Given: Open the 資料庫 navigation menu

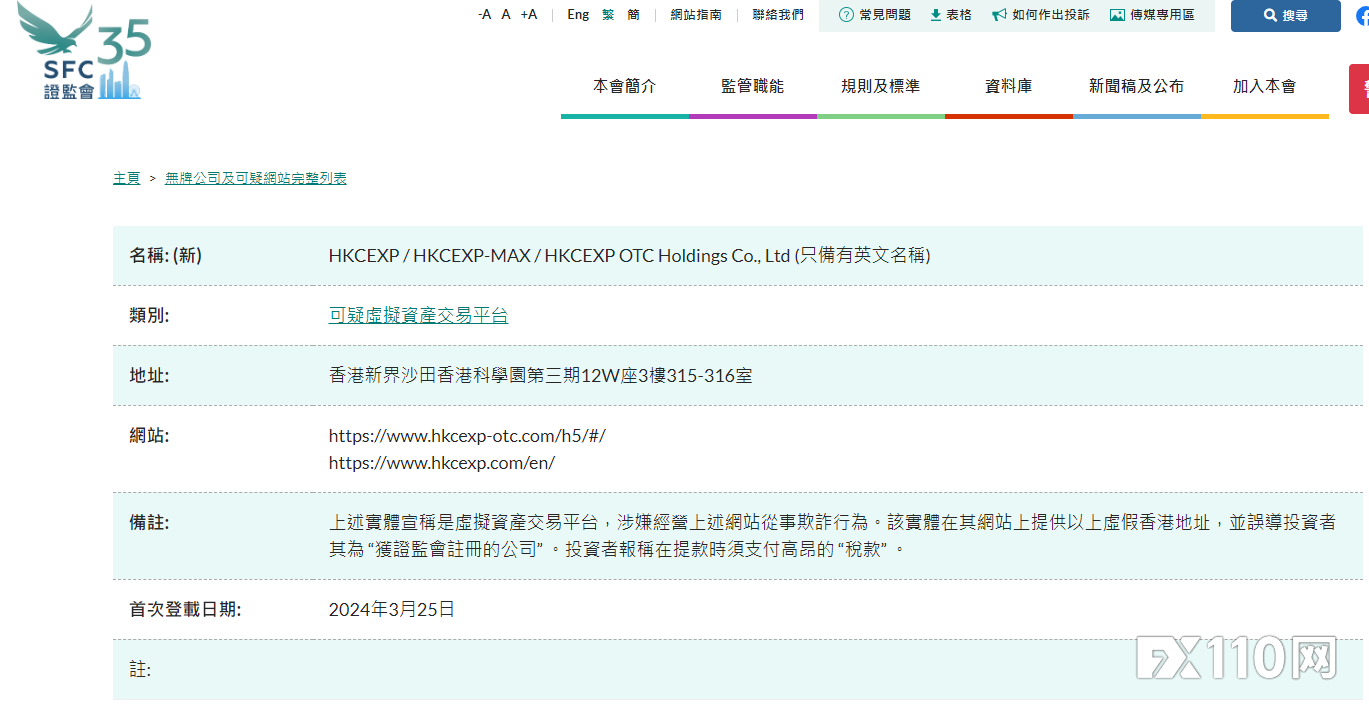Looking at the screenshot, I should tap(1009, 86).
